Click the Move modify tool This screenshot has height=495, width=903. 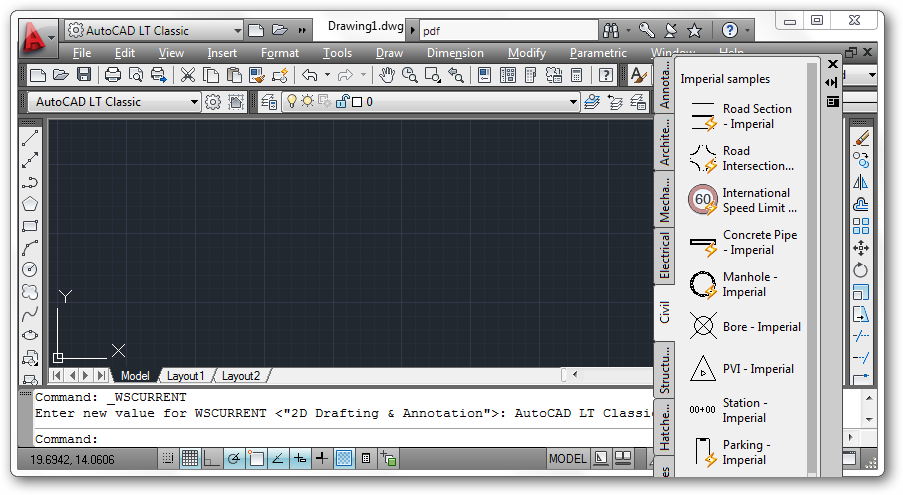861,248
